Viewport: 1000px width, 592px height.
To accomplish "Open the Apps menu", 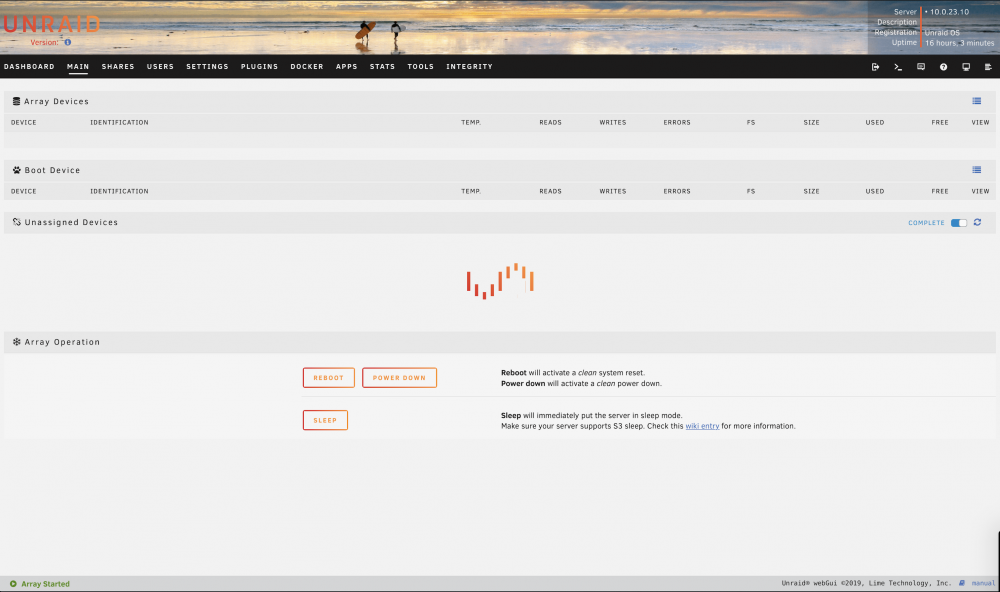I will (x=346, y=66).
